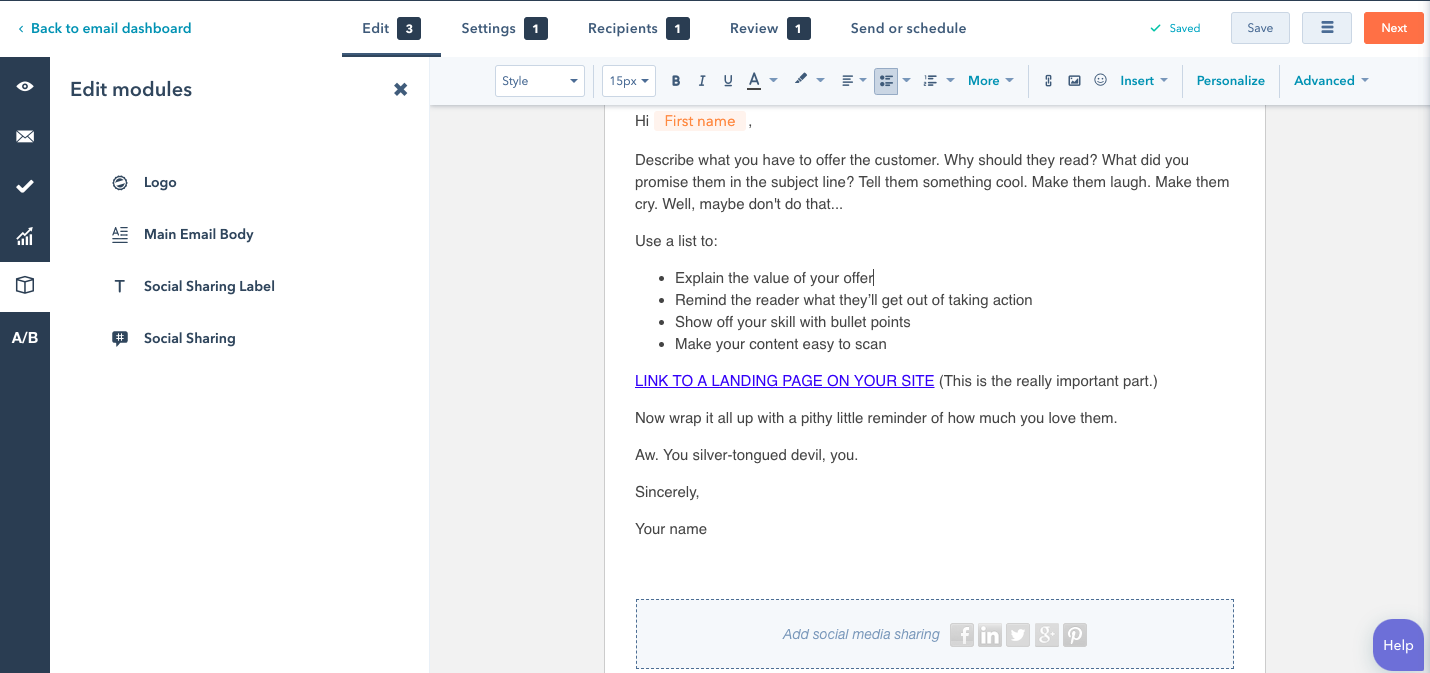This screenshot has width=1430, height=673.
Task: Click the Save button
Action: click(x=1260, y=28)
